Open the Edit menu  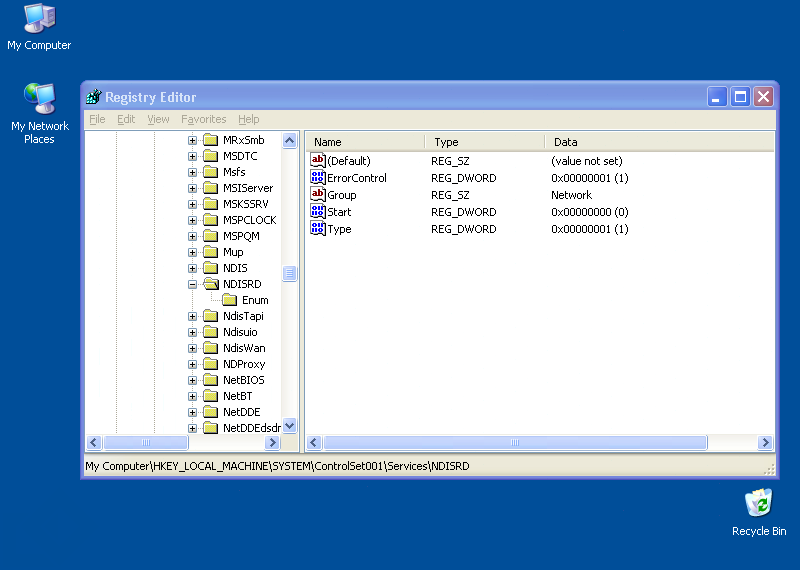[126, 119]
